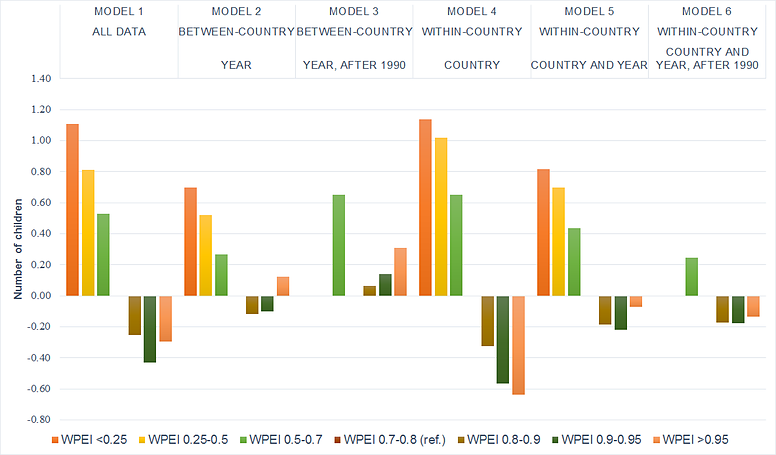
Task: Click the 'ALL DATA' subtitle under Model 1
Action: click(x=119, y=32)
